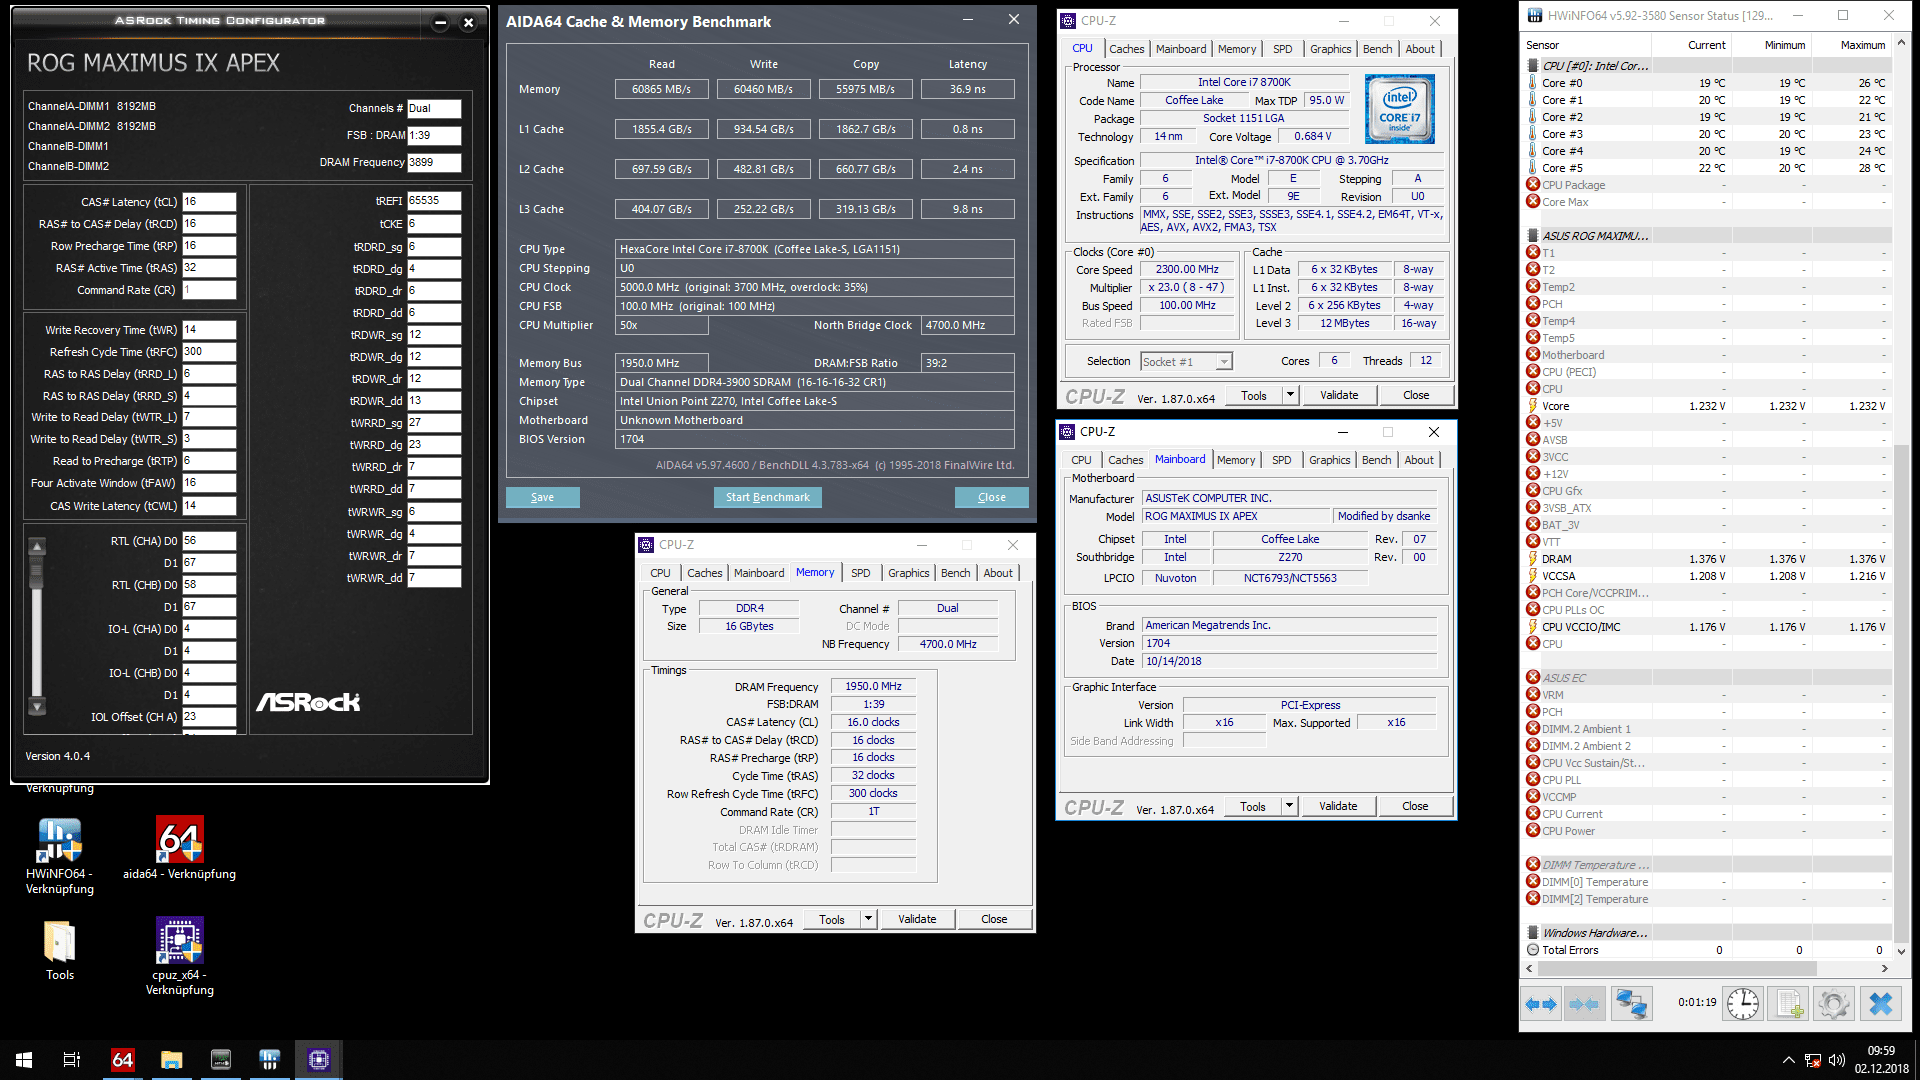Open Caches tab in the CPU-Z CPU window

pos(1126,49)
